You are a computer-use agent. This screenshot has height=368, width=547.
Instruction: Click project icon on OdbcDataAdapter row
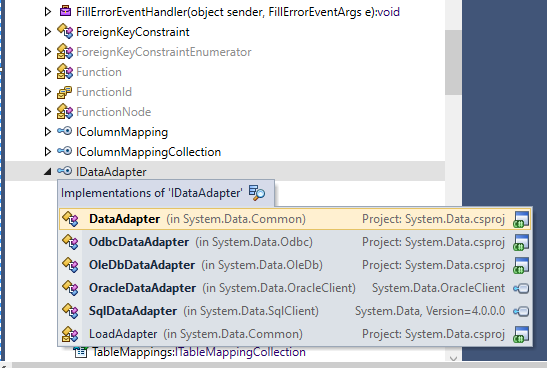coord(521,242)
